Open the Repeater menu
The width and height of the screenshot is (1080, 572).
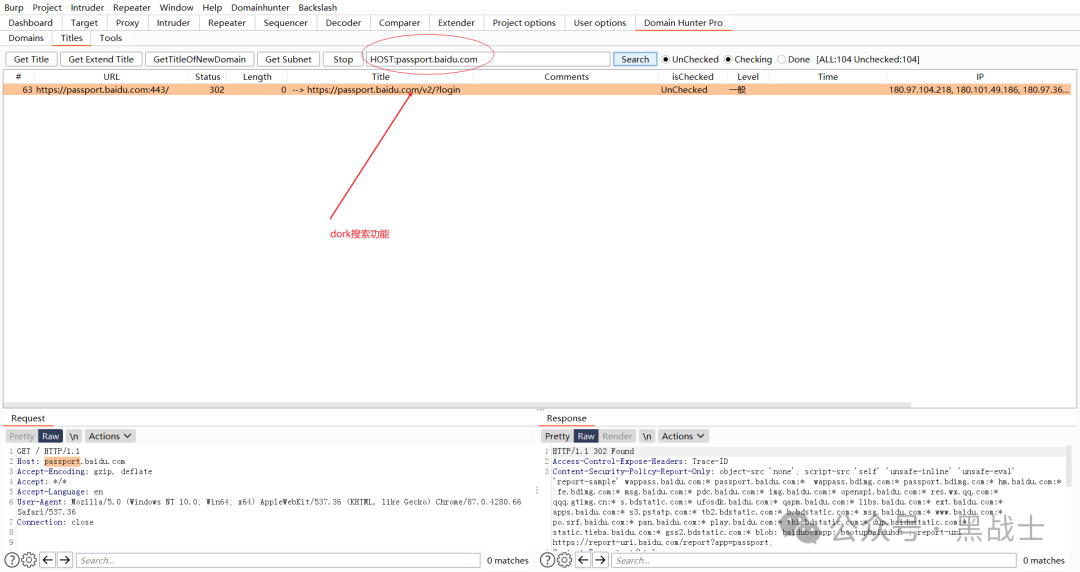coord(132,8)
